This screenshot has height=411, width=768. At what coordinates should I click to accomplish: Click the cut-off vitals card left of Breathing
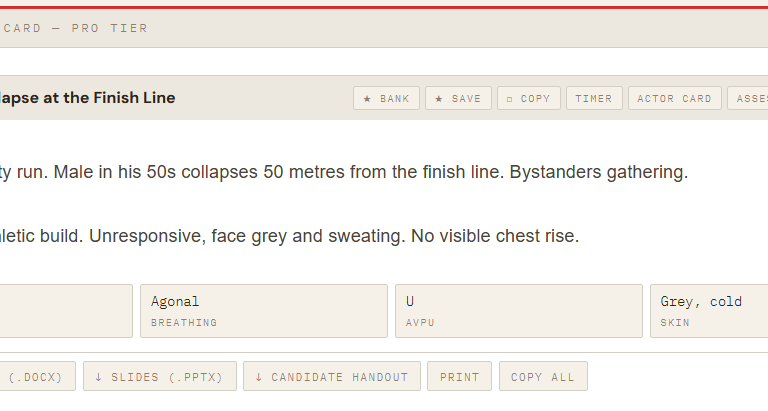tap(66, 310)
